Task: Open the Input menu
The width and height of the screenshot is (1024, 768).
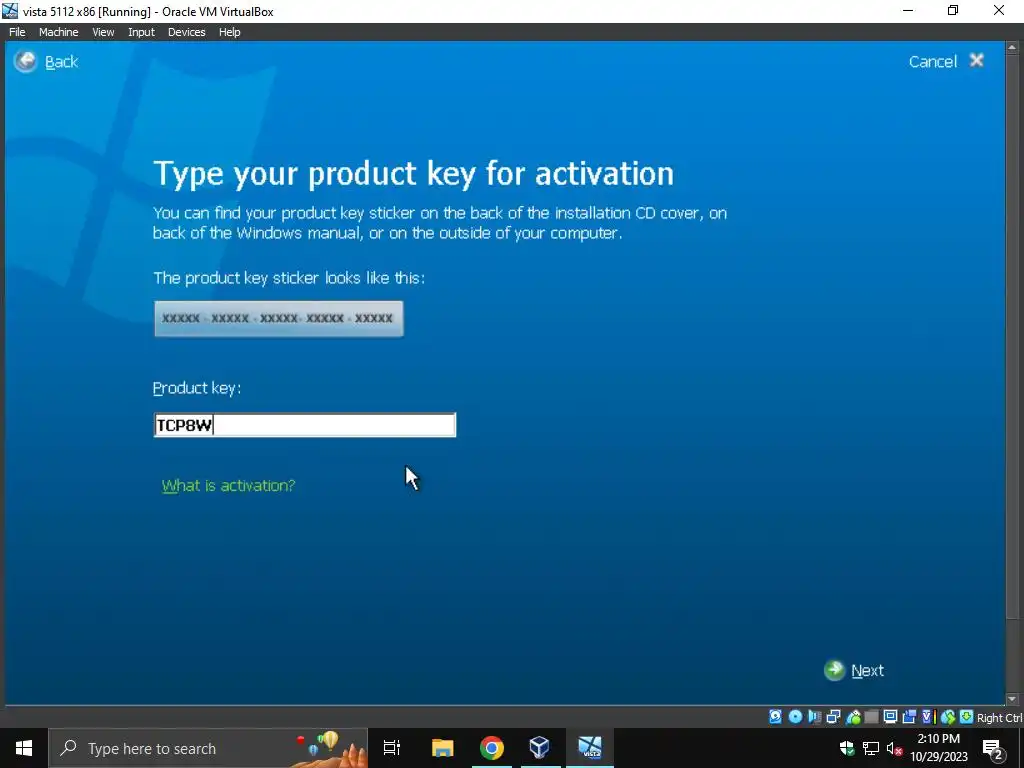Action: pos(141,32)
